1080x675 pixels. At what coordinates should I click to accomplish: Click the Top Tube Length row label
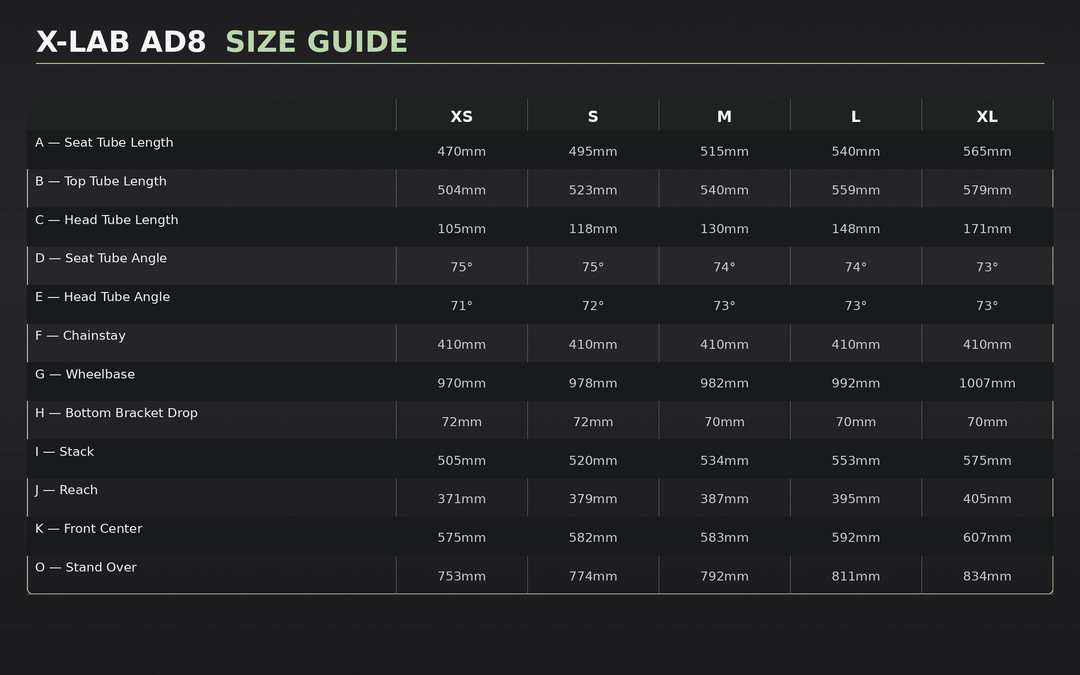coord(101,182)
